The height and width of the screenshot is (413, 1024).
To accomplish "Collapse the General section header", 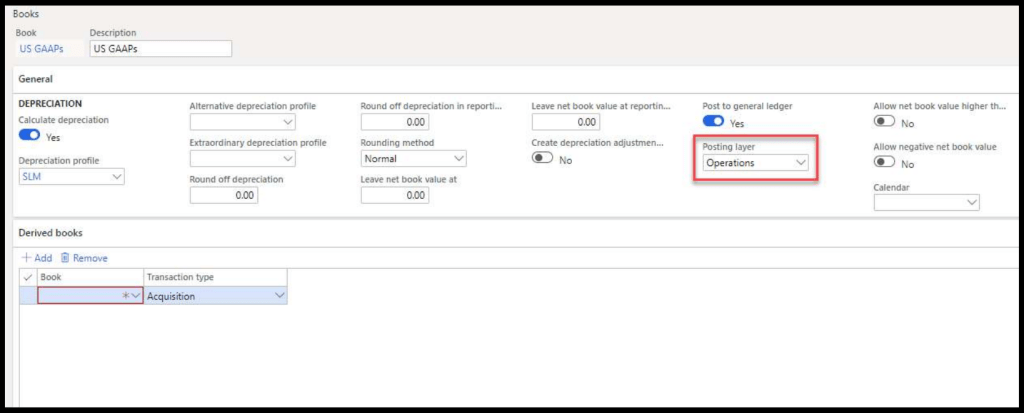I will click(x=35, y=78).
